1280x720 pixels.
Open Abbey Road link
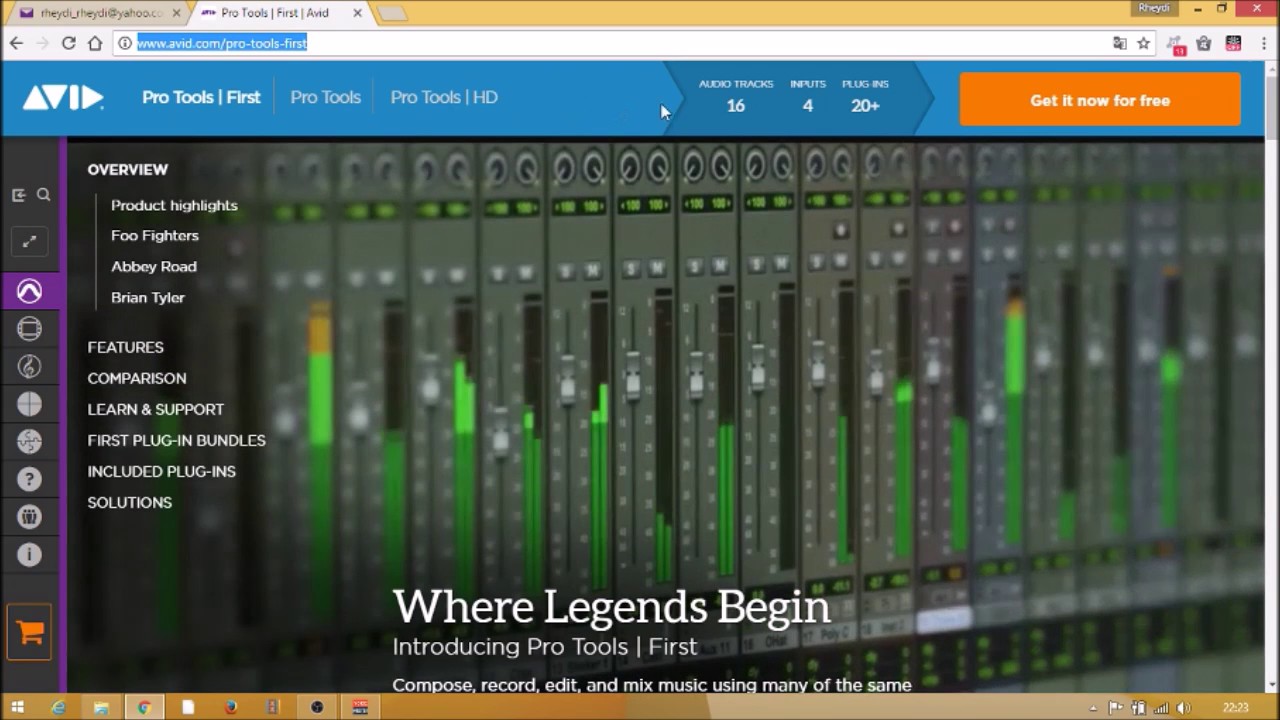(154, 266)
